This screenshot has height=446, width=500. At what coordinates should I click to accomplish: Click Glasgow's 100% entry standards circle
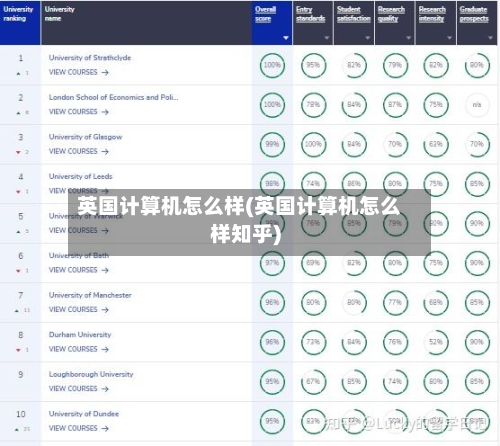313,144
